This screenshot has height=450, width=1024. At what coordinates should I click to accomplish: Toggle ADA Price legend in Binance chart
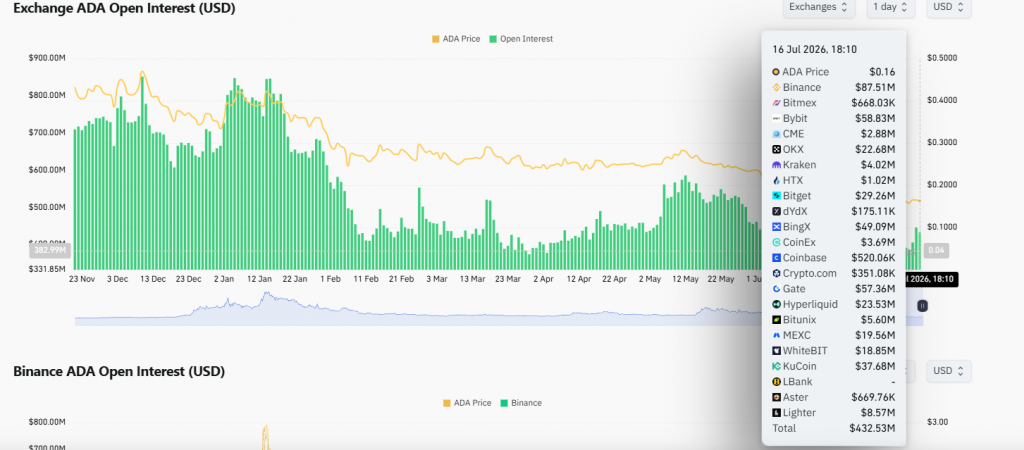click(467, 403)
